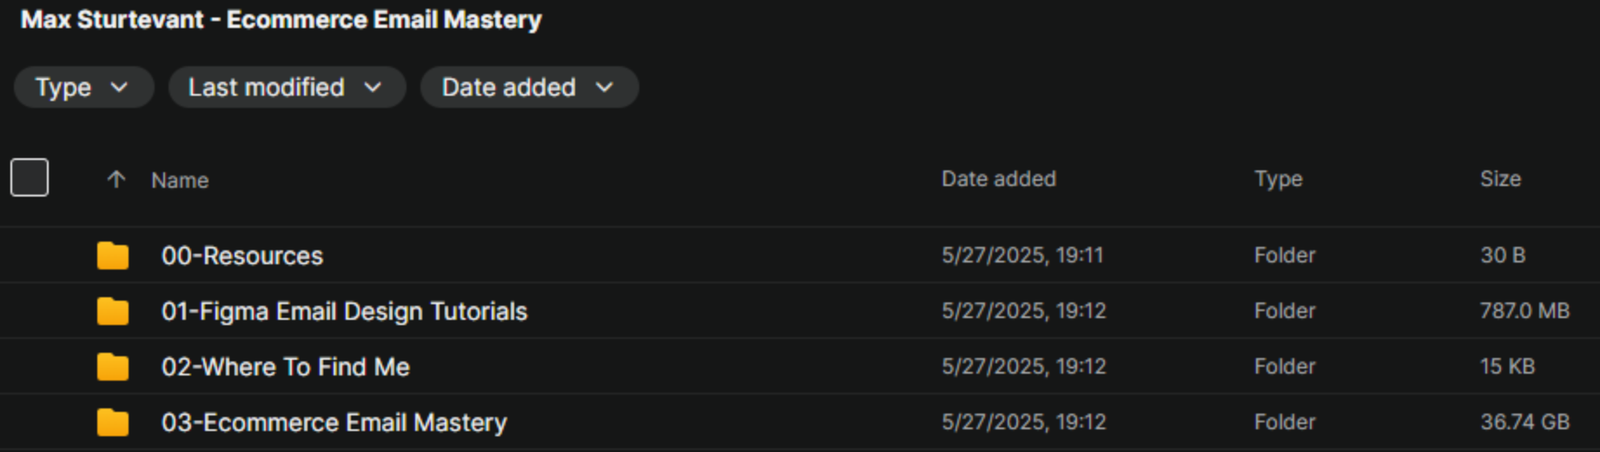This screenshot has height=452, width=1600.
Task: Click the 02-Where To Find Me folder icon
Action: (113, 367)
